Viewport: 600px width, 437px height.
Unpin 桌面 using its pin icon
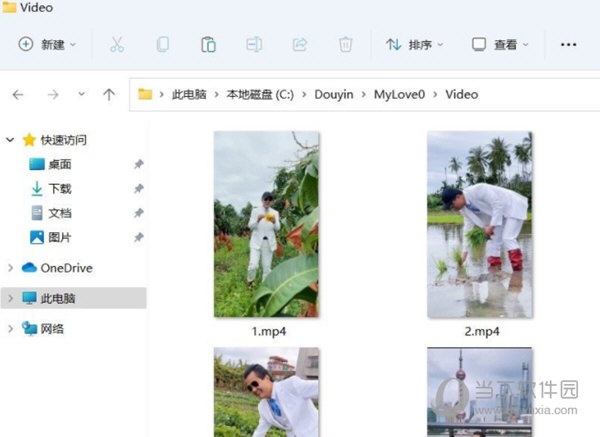(139, 164)
